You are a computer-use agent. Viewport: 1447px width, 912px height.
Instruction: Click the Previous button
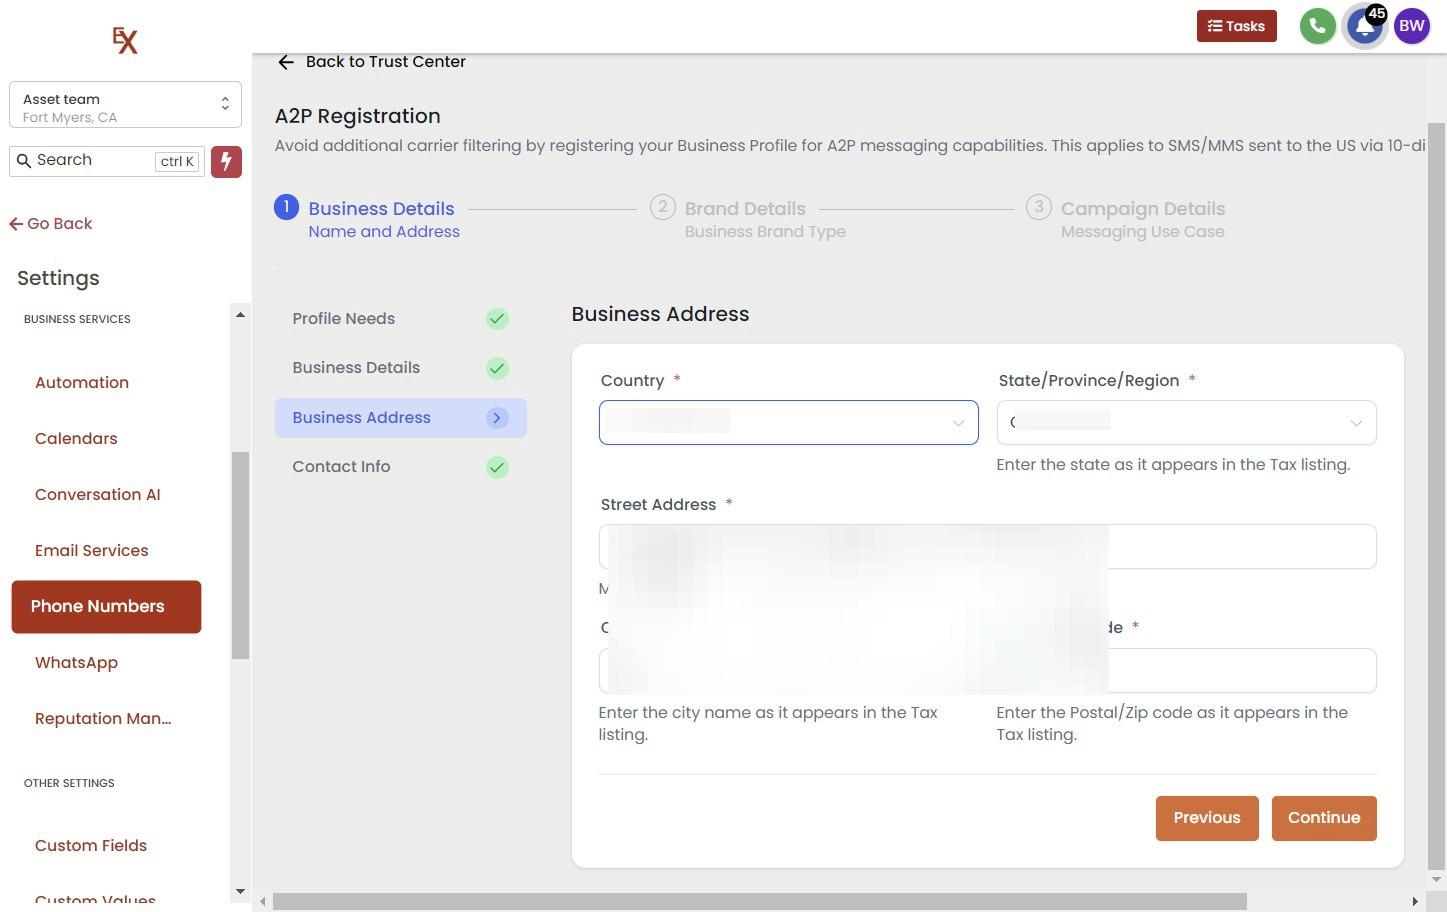point(1206,818)
